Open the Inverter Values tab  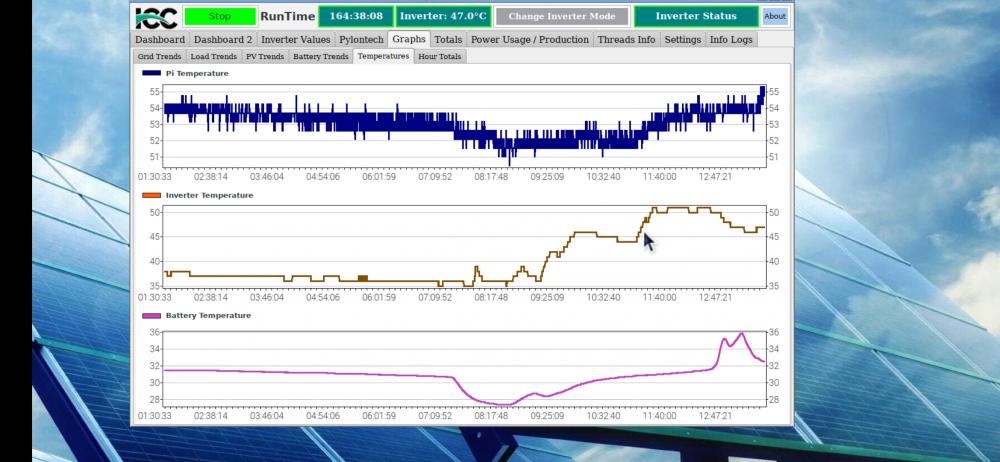(296, 40)
